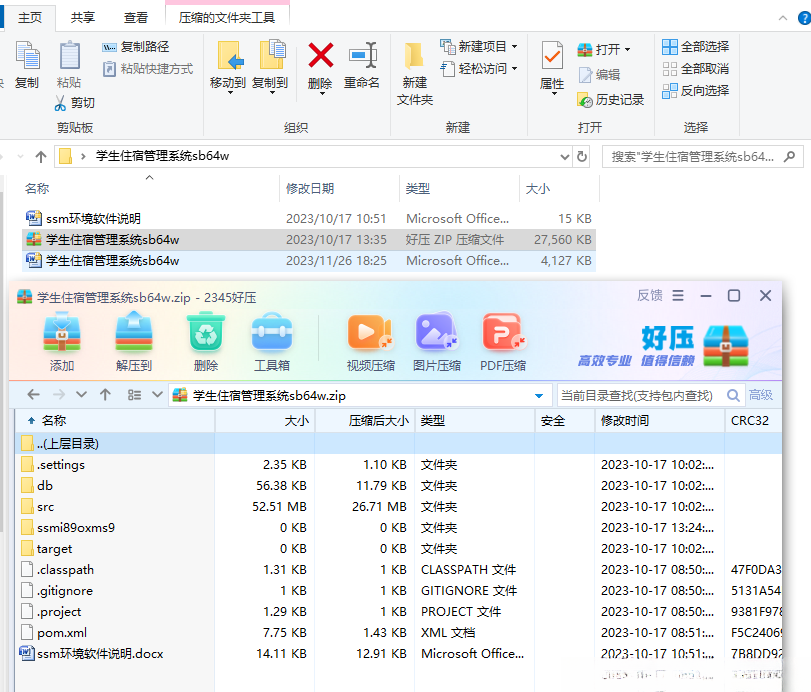Select the ssmi89oxms9 folder
The width and height of the screenshot is (811, 692).
coord(399,528)
